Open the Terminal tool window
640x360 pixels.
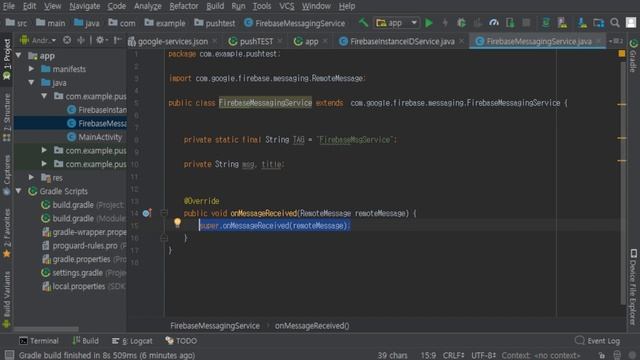pos(39,340)
